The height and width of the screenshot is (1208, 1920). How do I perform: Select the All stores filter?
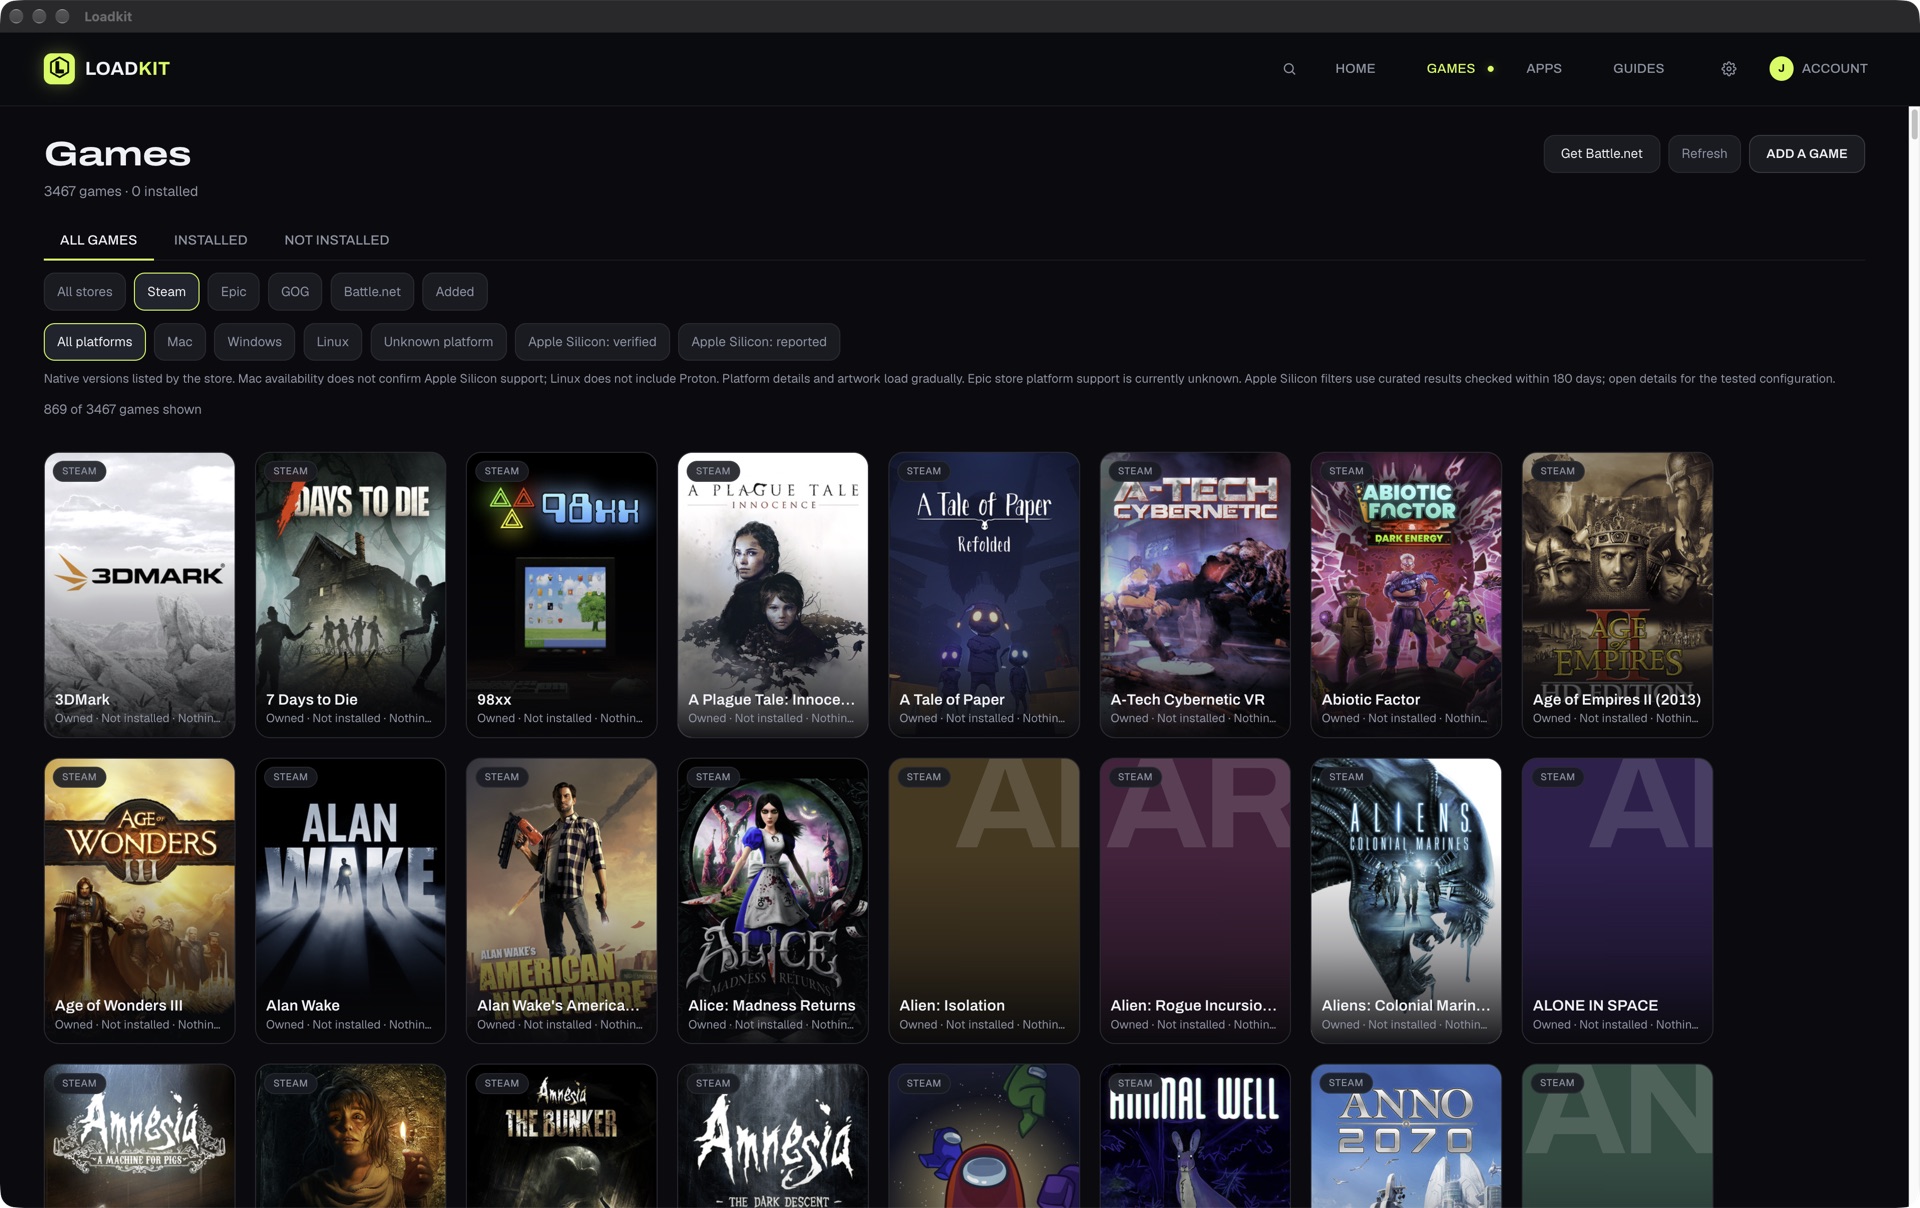tap(85, 292)
